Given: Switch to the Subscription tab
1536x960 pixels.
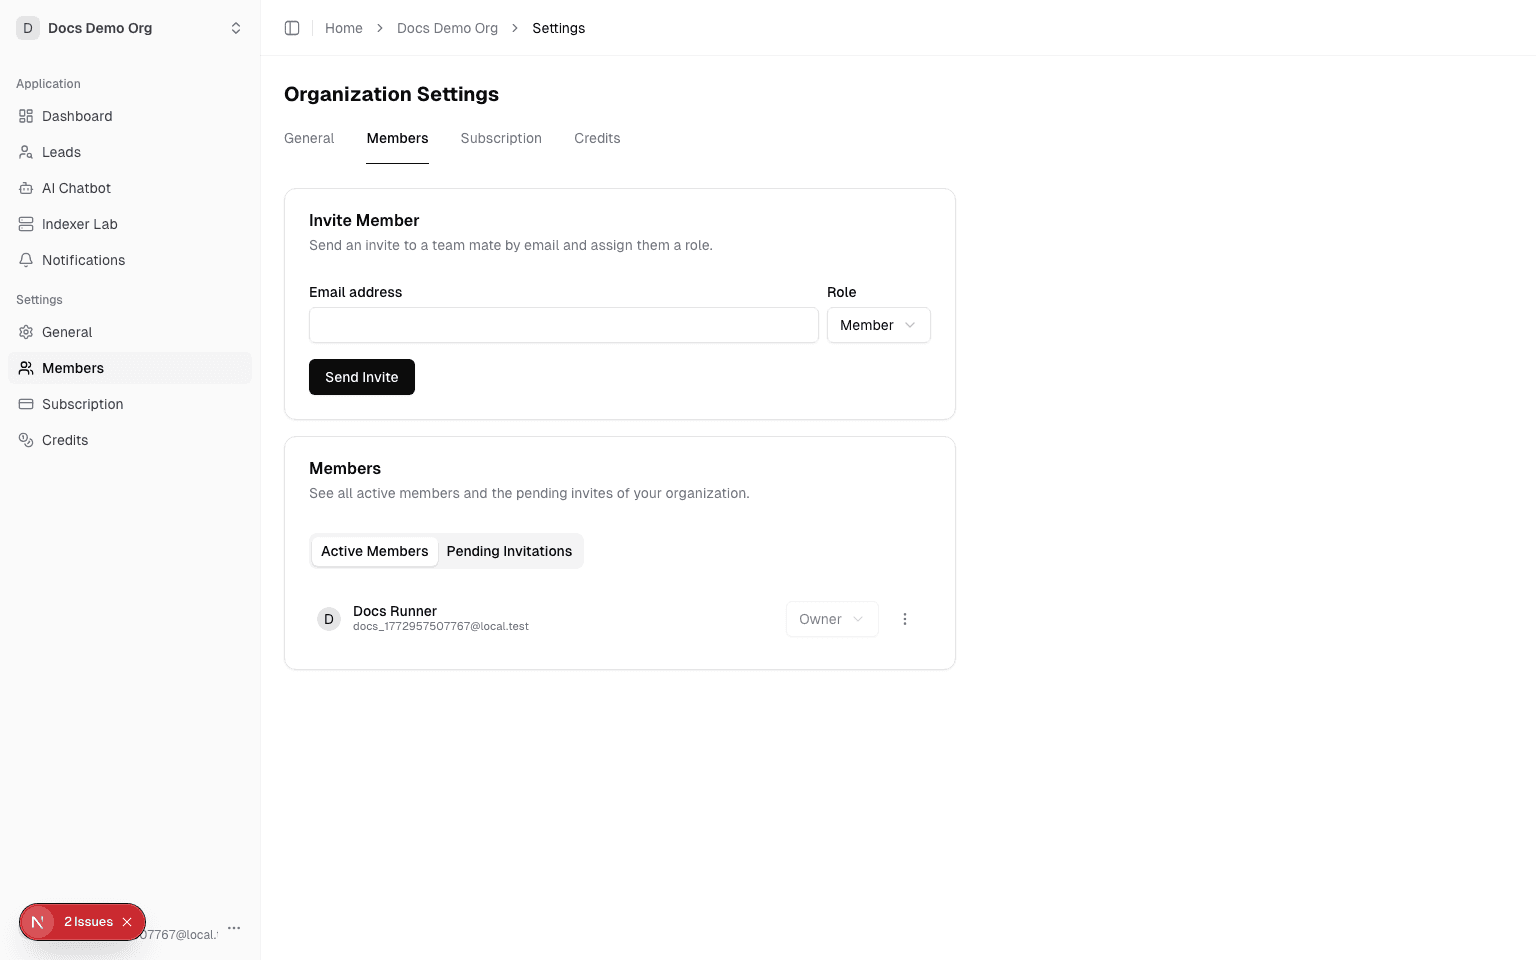Looking at the screenshot, I should point(501,138).
